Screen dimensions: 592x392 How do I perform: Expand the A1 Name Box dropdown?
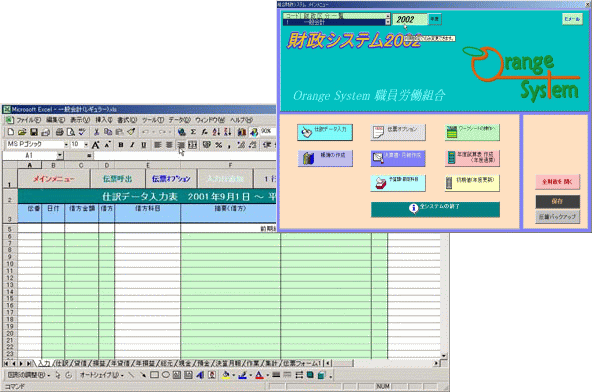(60, 155)
